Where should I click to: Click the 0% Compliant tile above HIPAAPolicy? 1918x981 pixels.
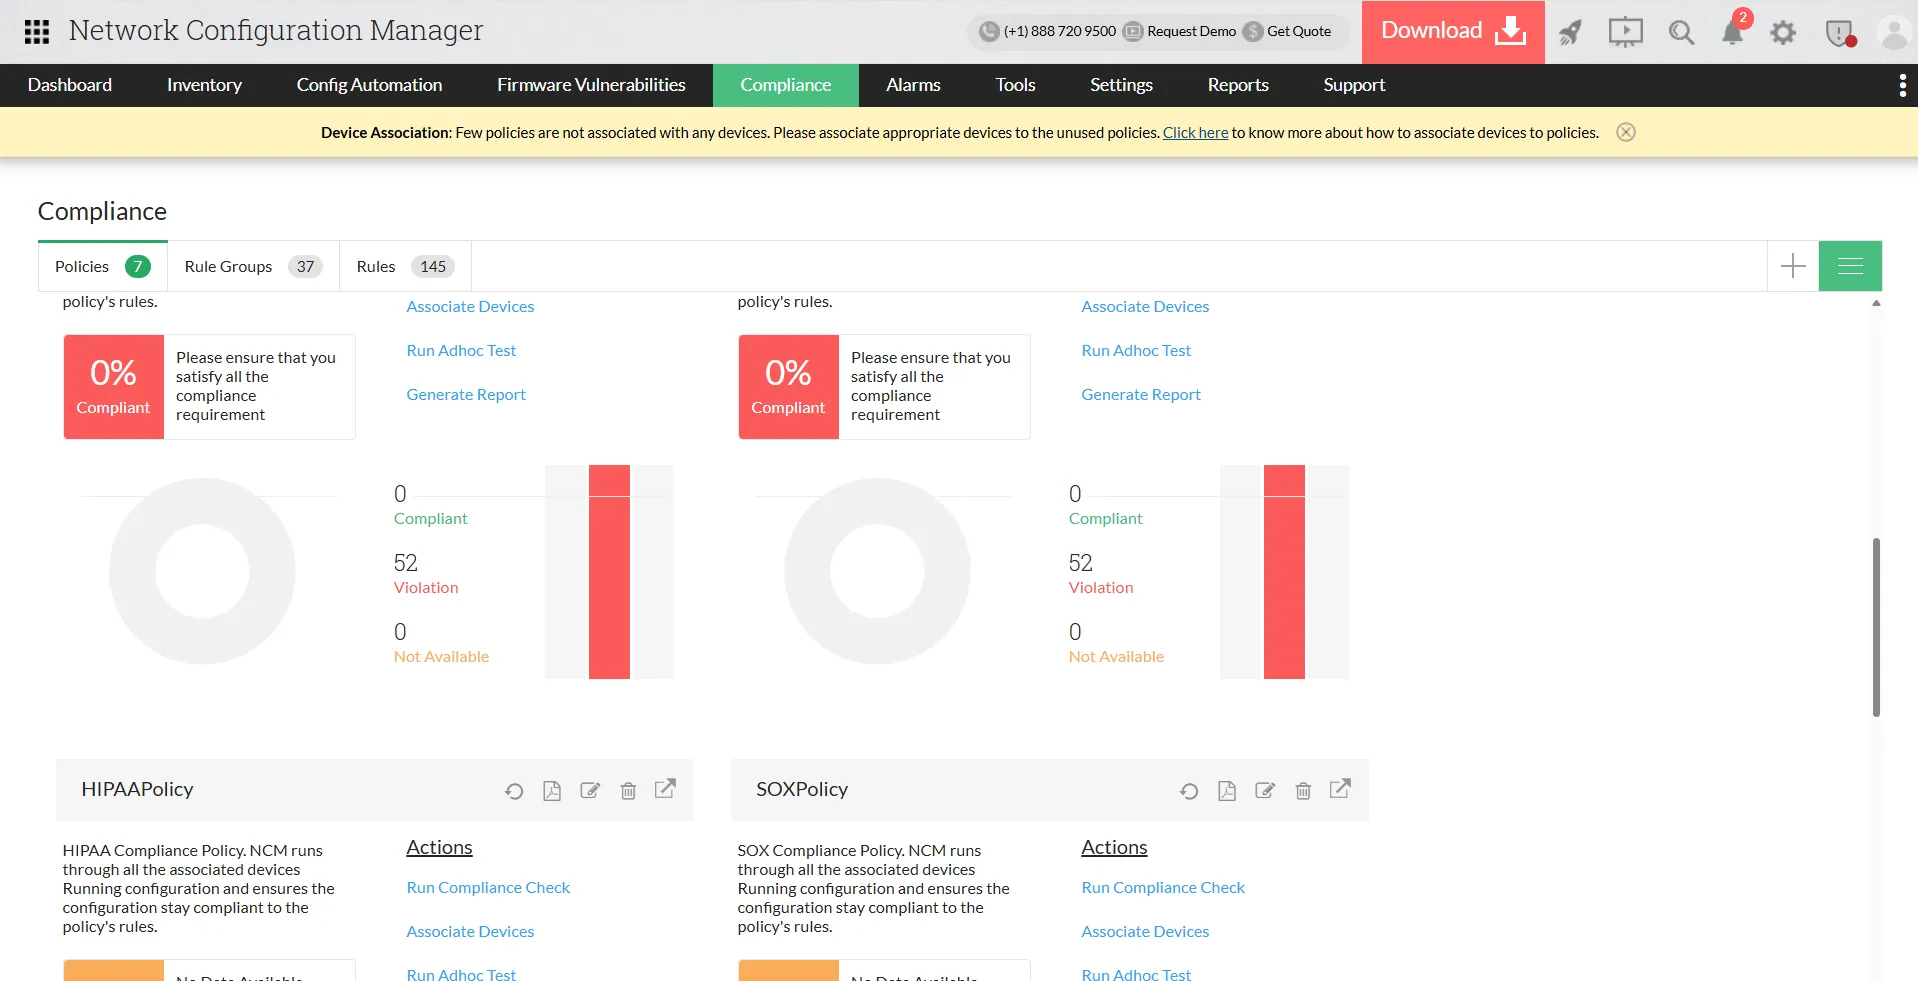[x=113, y=387]
